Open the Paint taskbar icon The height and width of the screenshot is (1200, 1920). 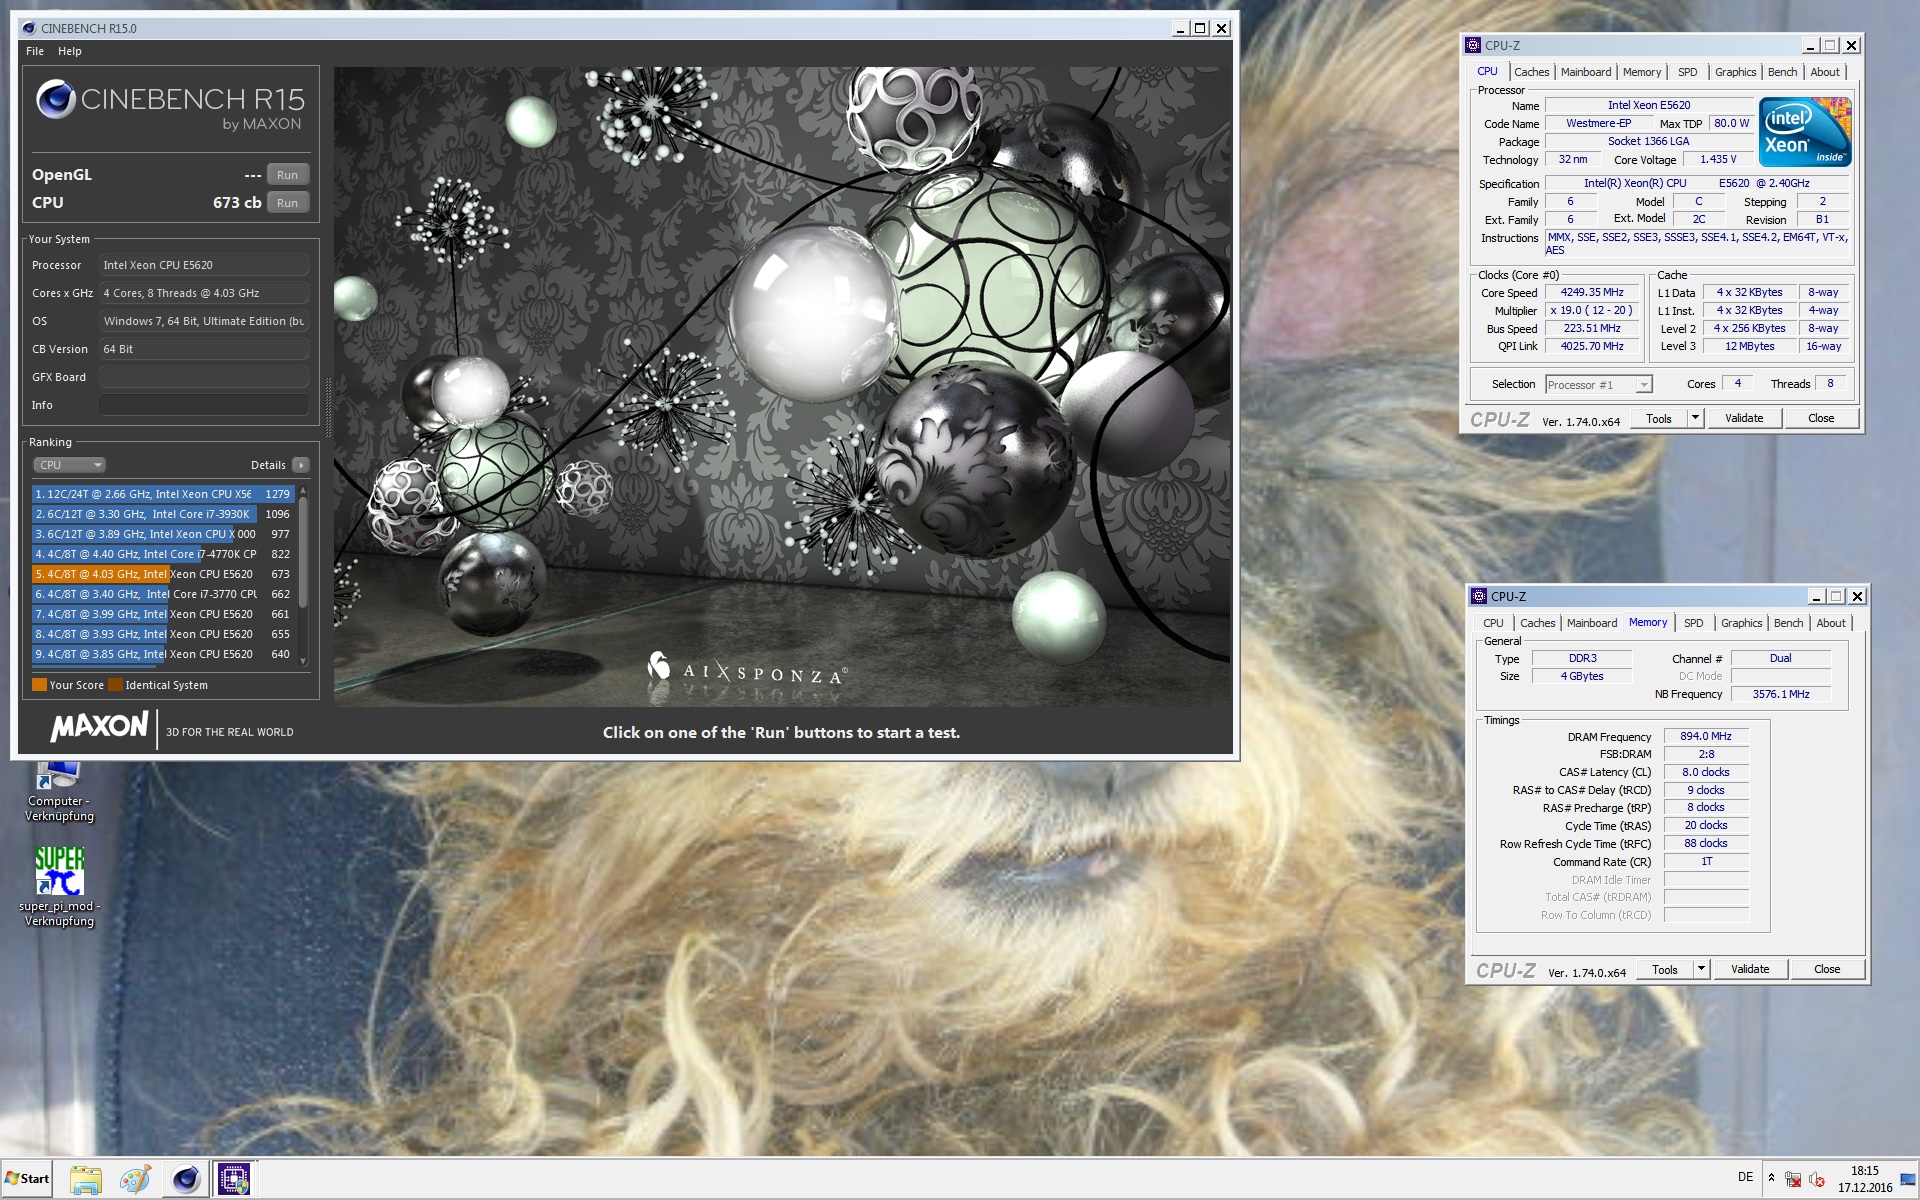click(x=135, y=1180)
